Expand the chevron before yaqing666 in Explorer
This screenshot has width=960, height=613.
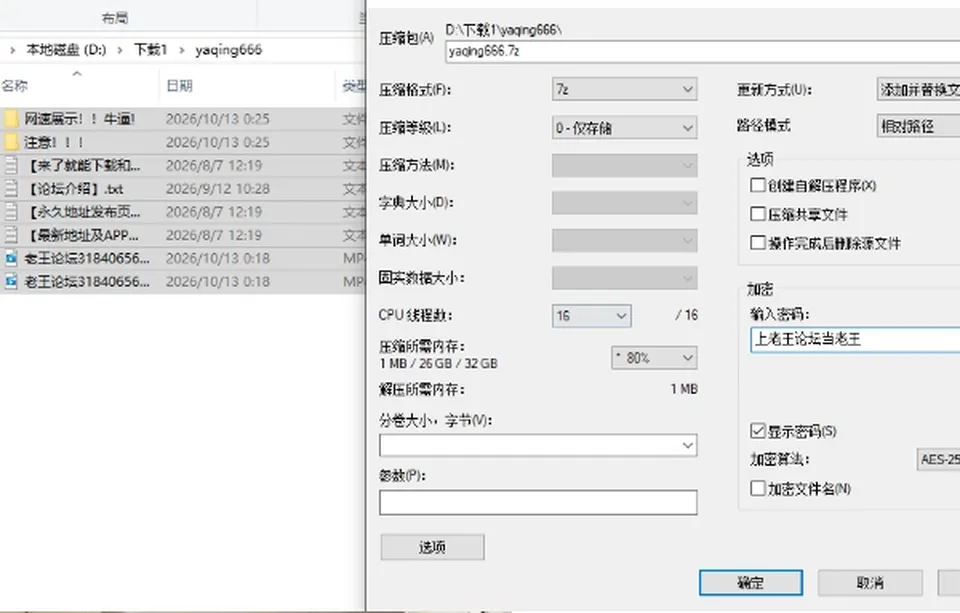182,50
